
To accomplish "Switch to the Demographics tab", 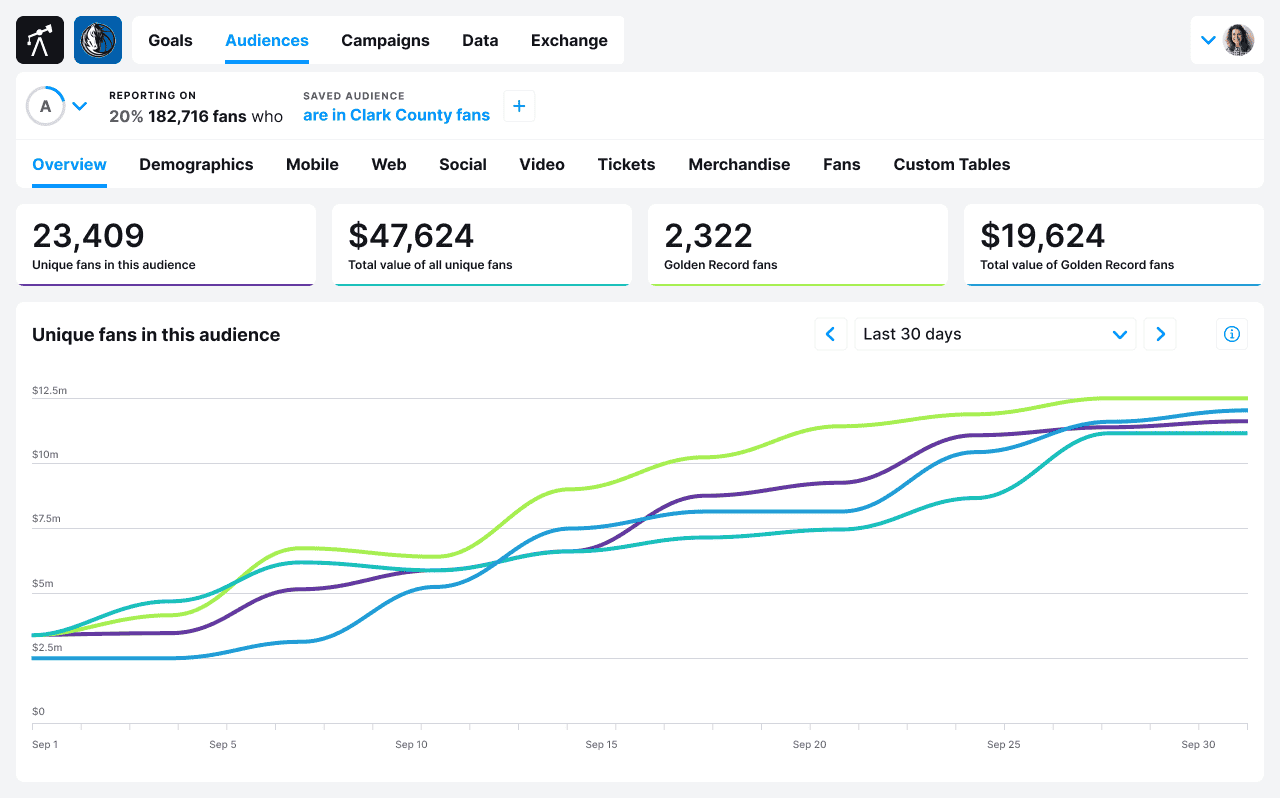I will [x=196, y=164].
